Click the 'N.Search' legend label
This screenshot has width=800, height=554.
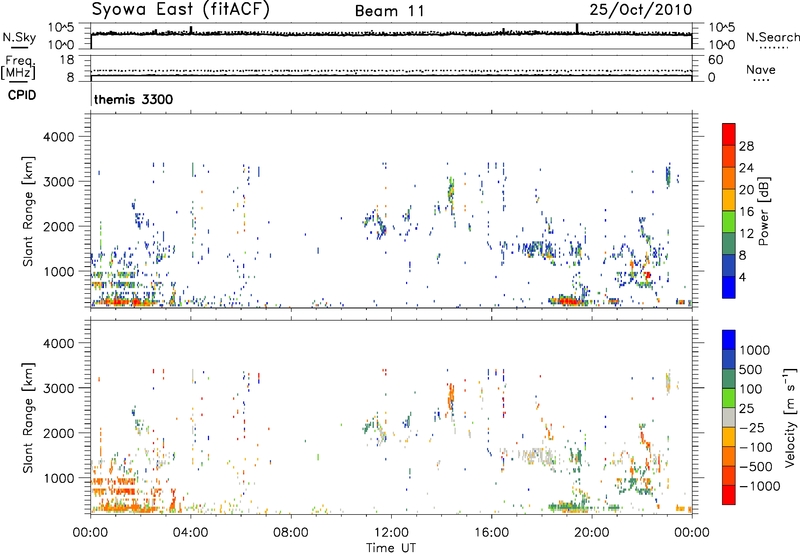tap(772, 37)
